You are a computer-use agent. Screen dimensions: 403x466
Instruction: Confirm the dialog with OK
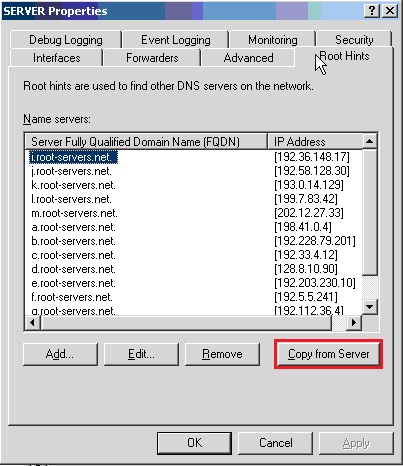194,443
